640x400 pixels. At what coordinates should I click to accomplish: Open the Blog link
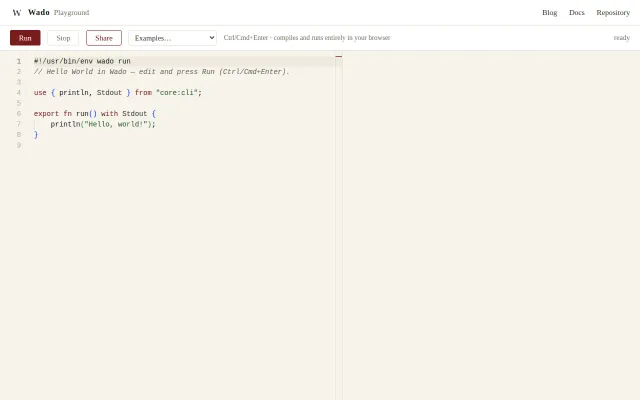pyautogui.click(x=549, y=13)
